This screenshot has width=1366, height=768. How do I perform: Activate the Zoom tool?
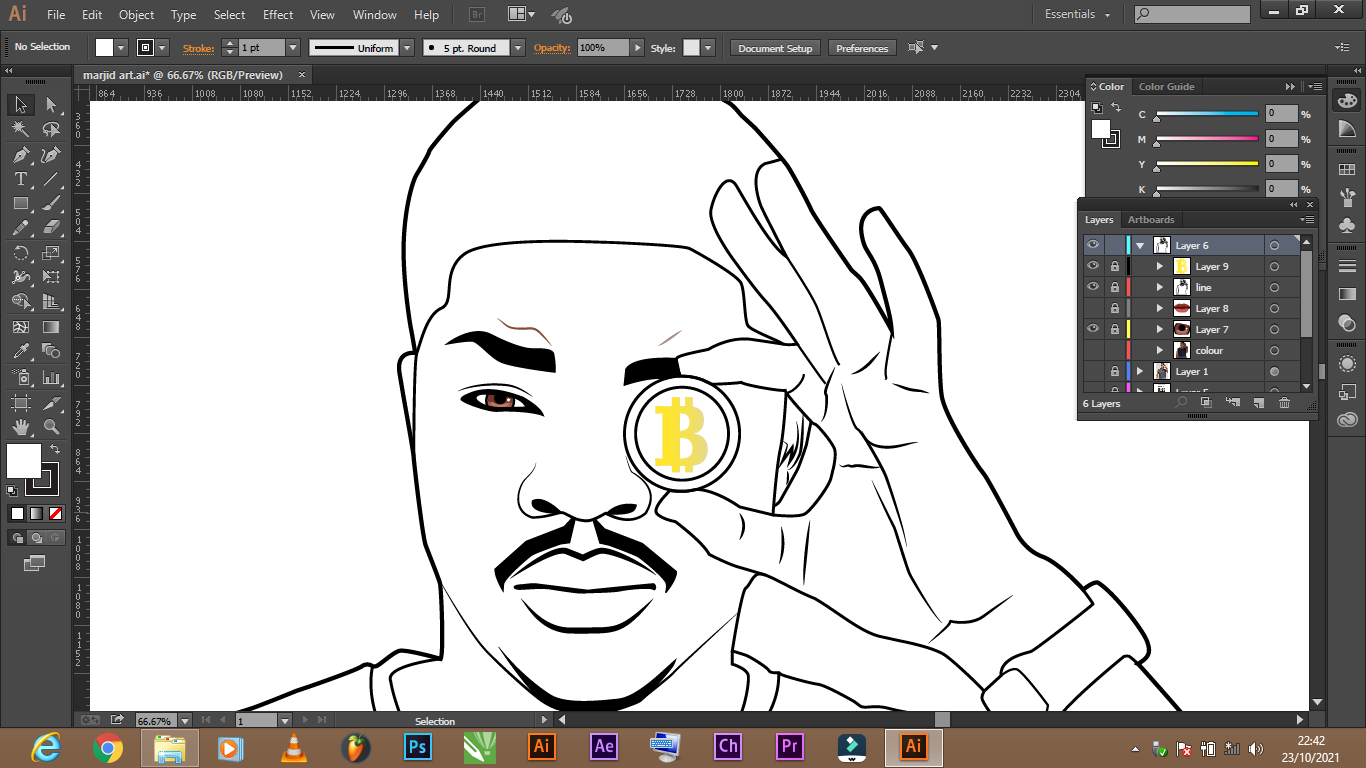coord(51,427)
